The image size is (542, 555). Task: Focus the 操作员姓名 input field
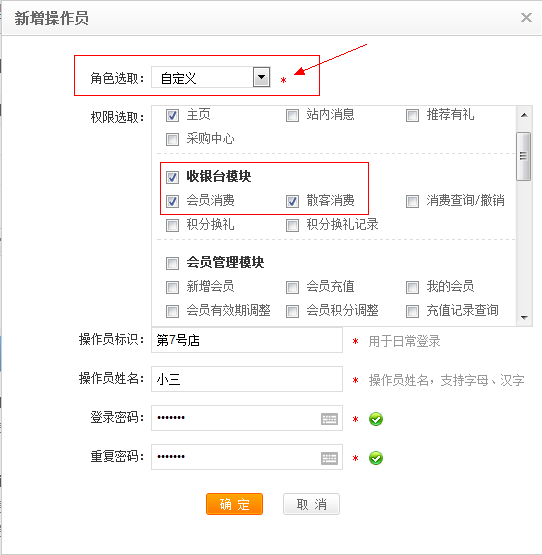[x=247, y=379]
